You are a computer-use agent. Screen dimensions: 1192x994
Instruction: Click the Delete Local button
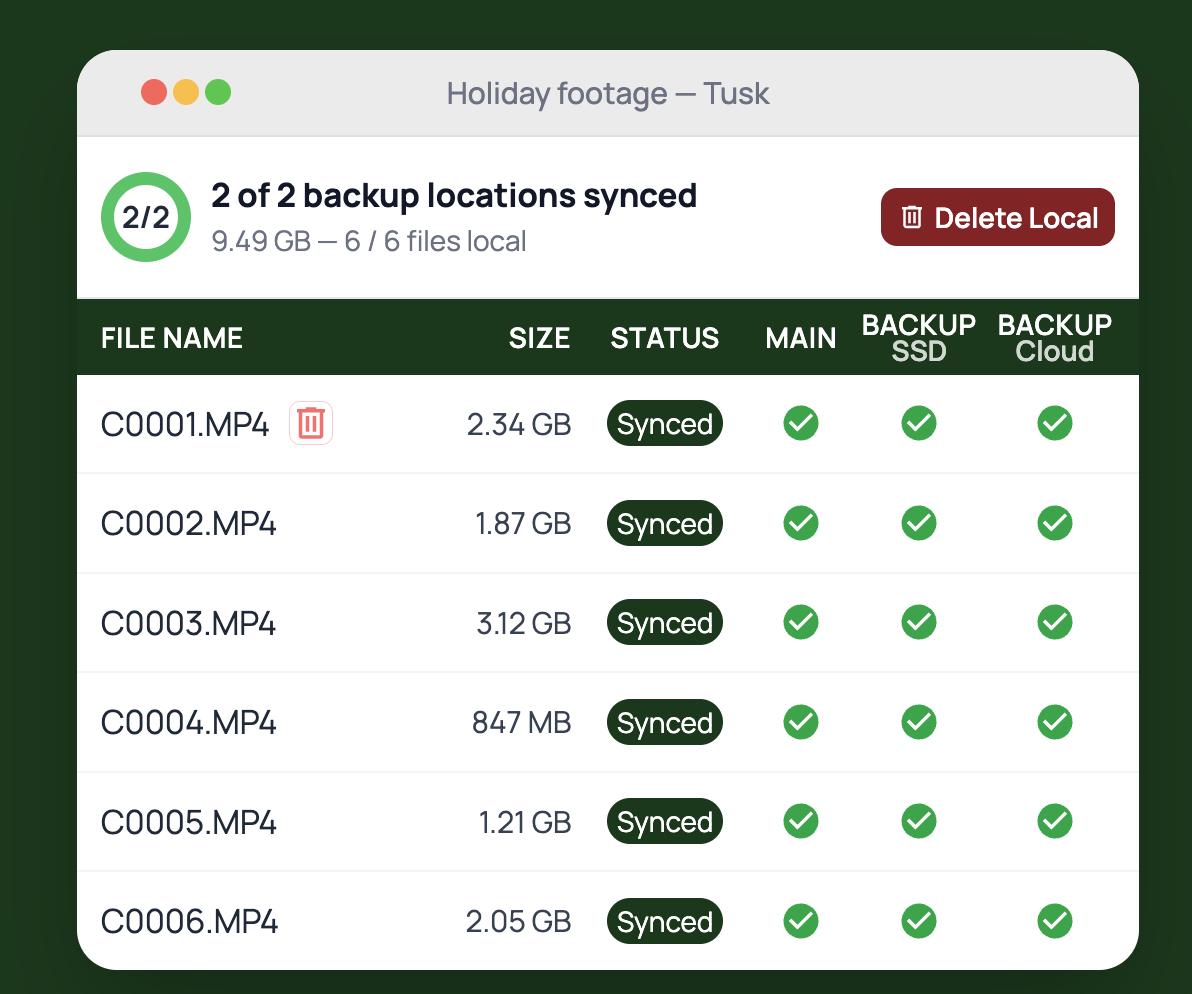pos(997,217)
